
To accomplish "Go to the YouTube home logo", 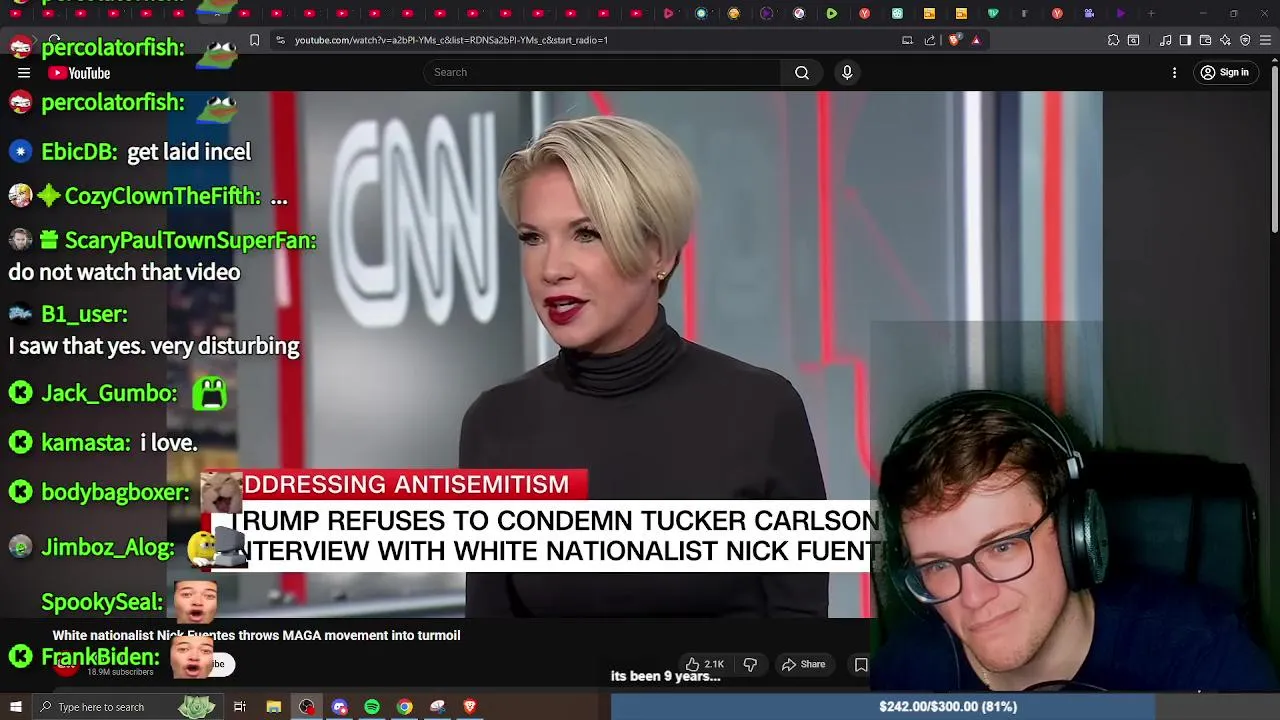I will pos(79,73).
